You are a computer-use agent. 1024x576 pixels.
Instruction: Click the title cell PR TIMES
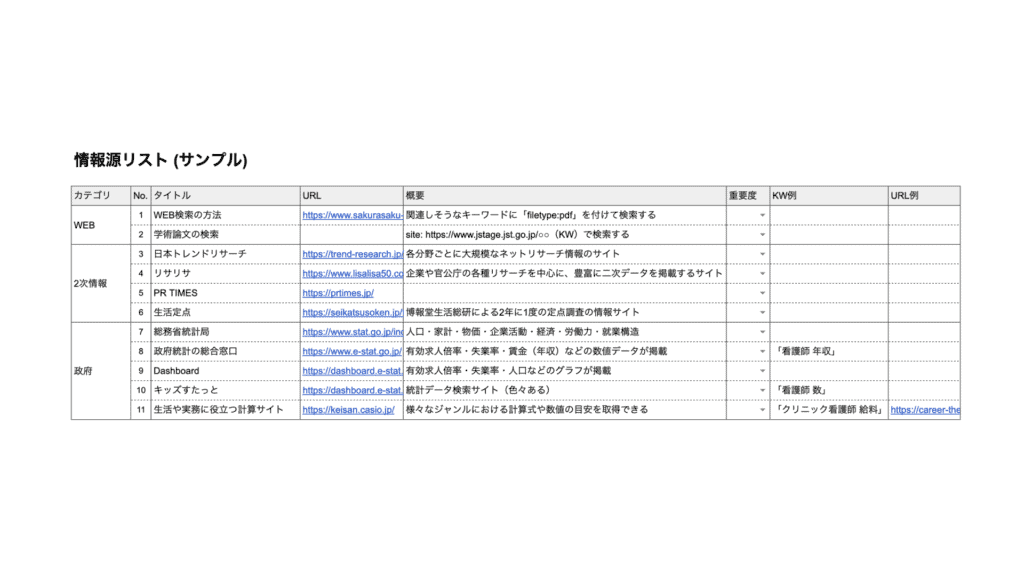point(225,293)
